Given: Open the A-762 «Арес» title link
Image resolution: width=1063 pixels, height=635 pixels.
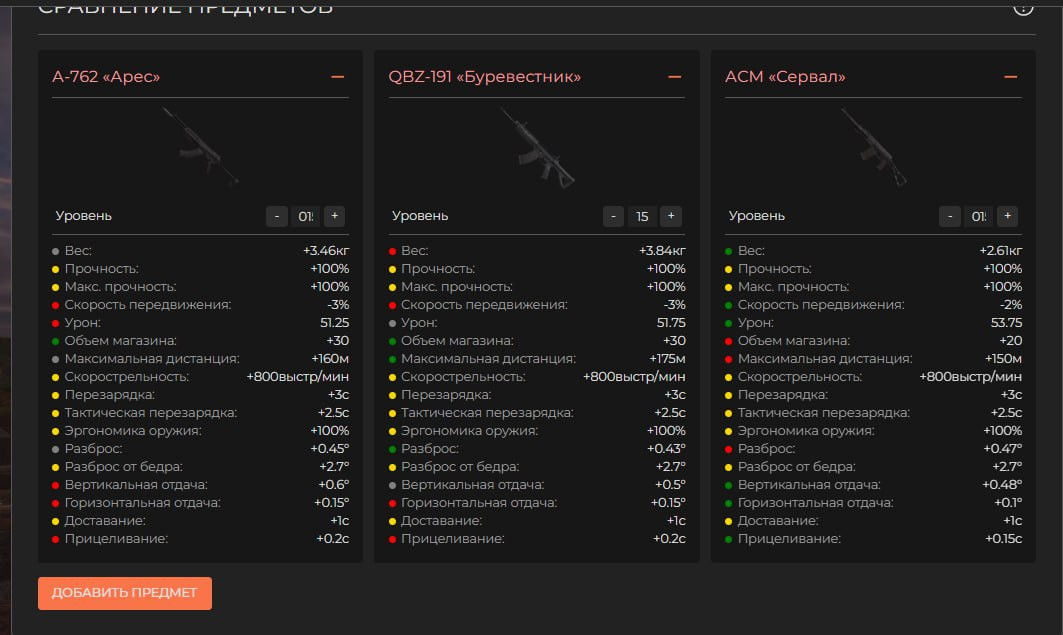Looking at the screenshot, I should (106, 77).
